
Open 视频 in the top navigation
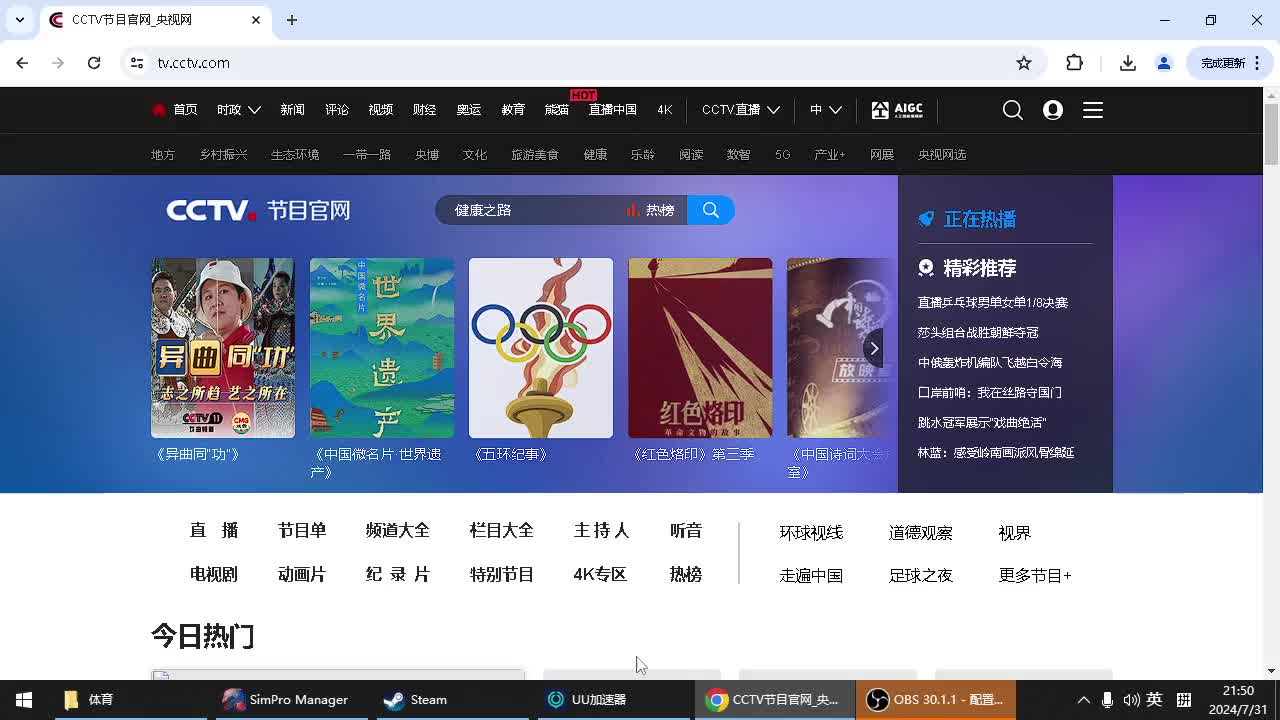click(x=381, y=110)
